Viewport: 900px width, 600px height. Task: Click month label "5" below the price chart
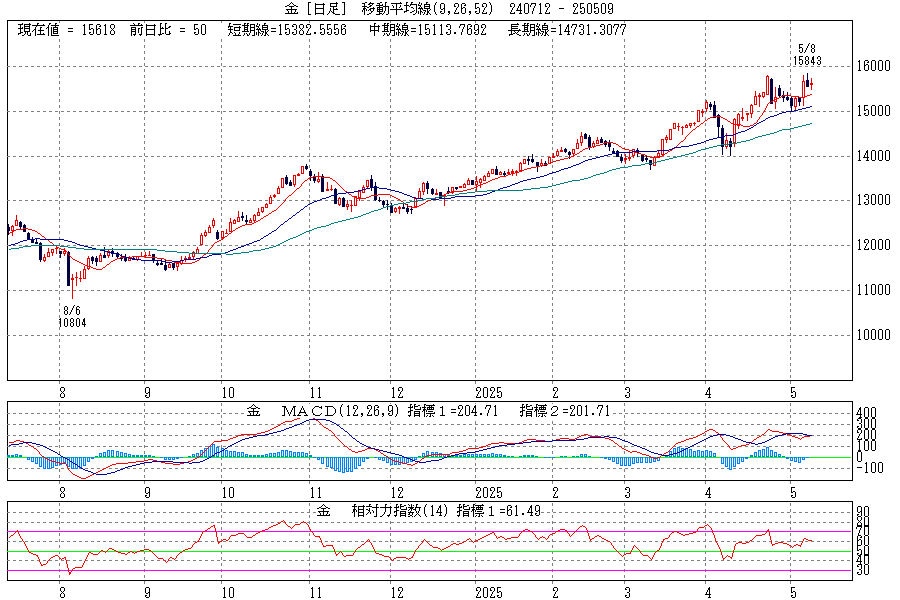pos(793,393)
